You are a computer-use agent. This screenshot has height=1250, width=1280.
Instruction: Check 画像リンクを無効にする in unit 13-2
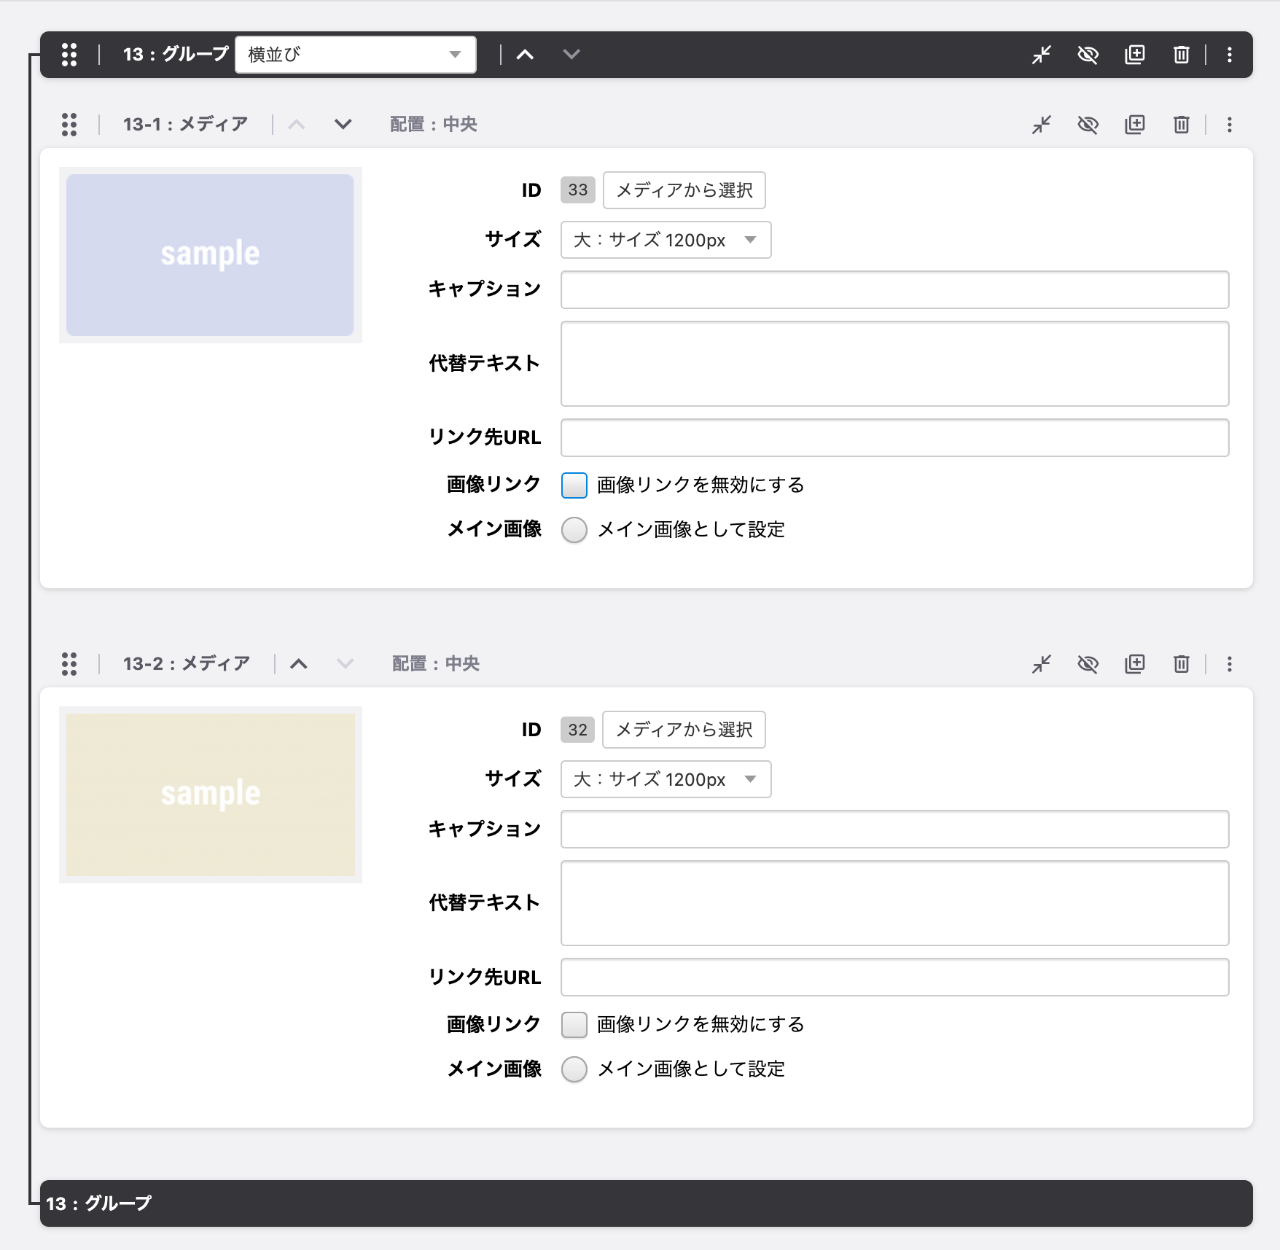coord(574,1024)
